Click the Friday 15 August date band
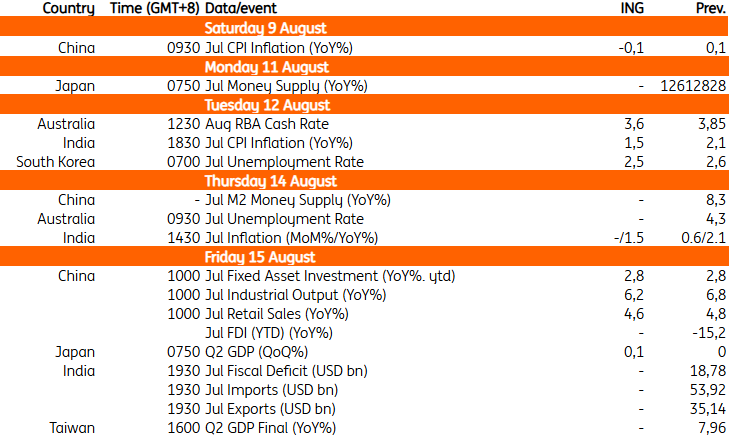The image size is (729, 437). coord(266,257)
